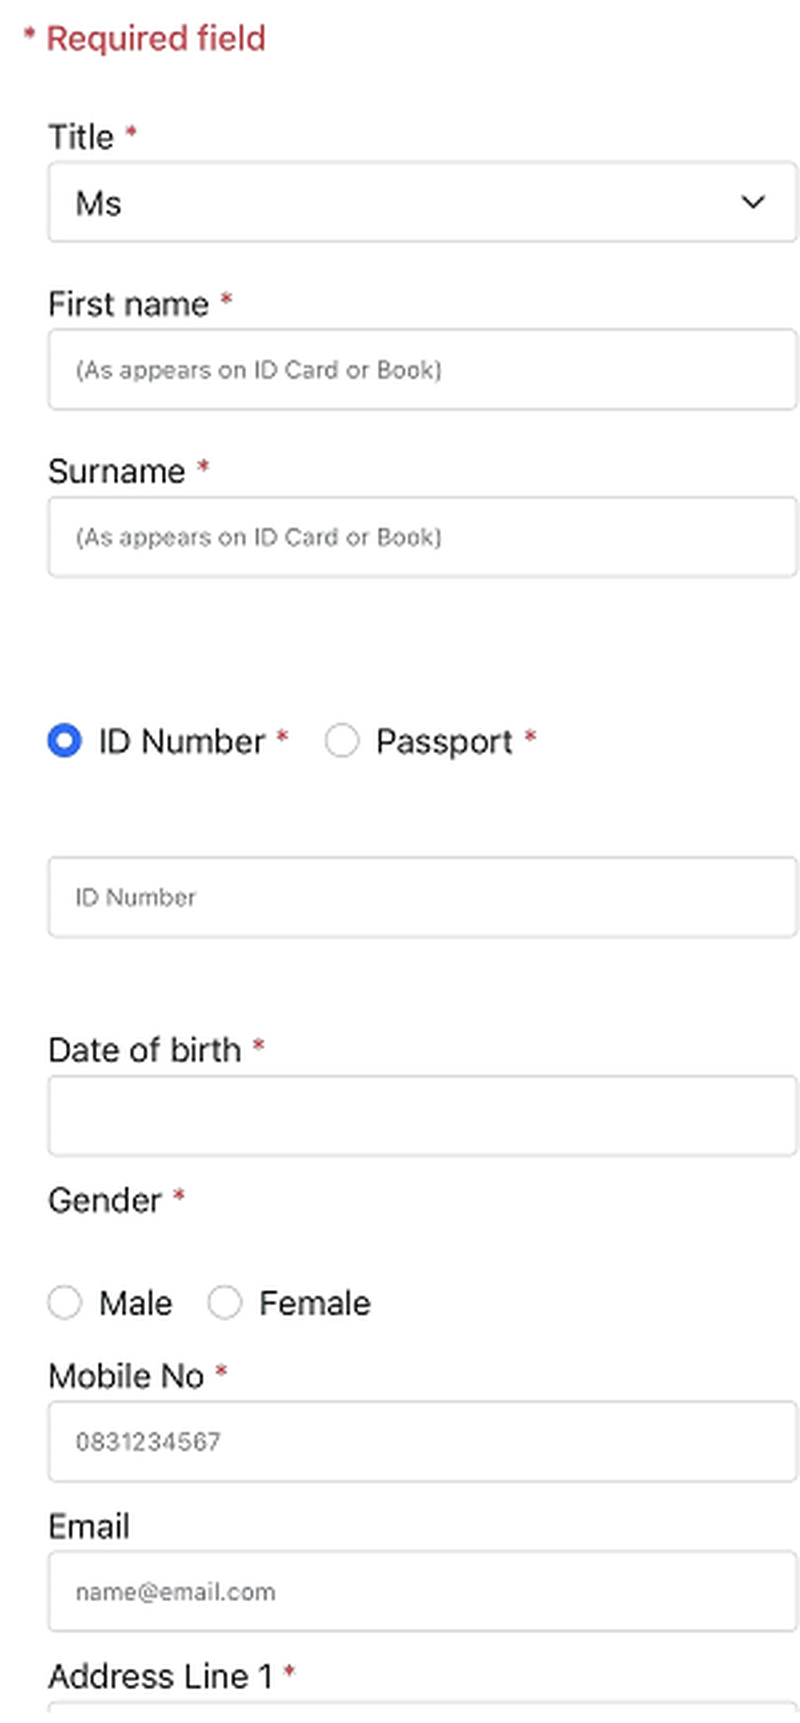
Task: Click the Date of birth label
Action: [145, 1050]
